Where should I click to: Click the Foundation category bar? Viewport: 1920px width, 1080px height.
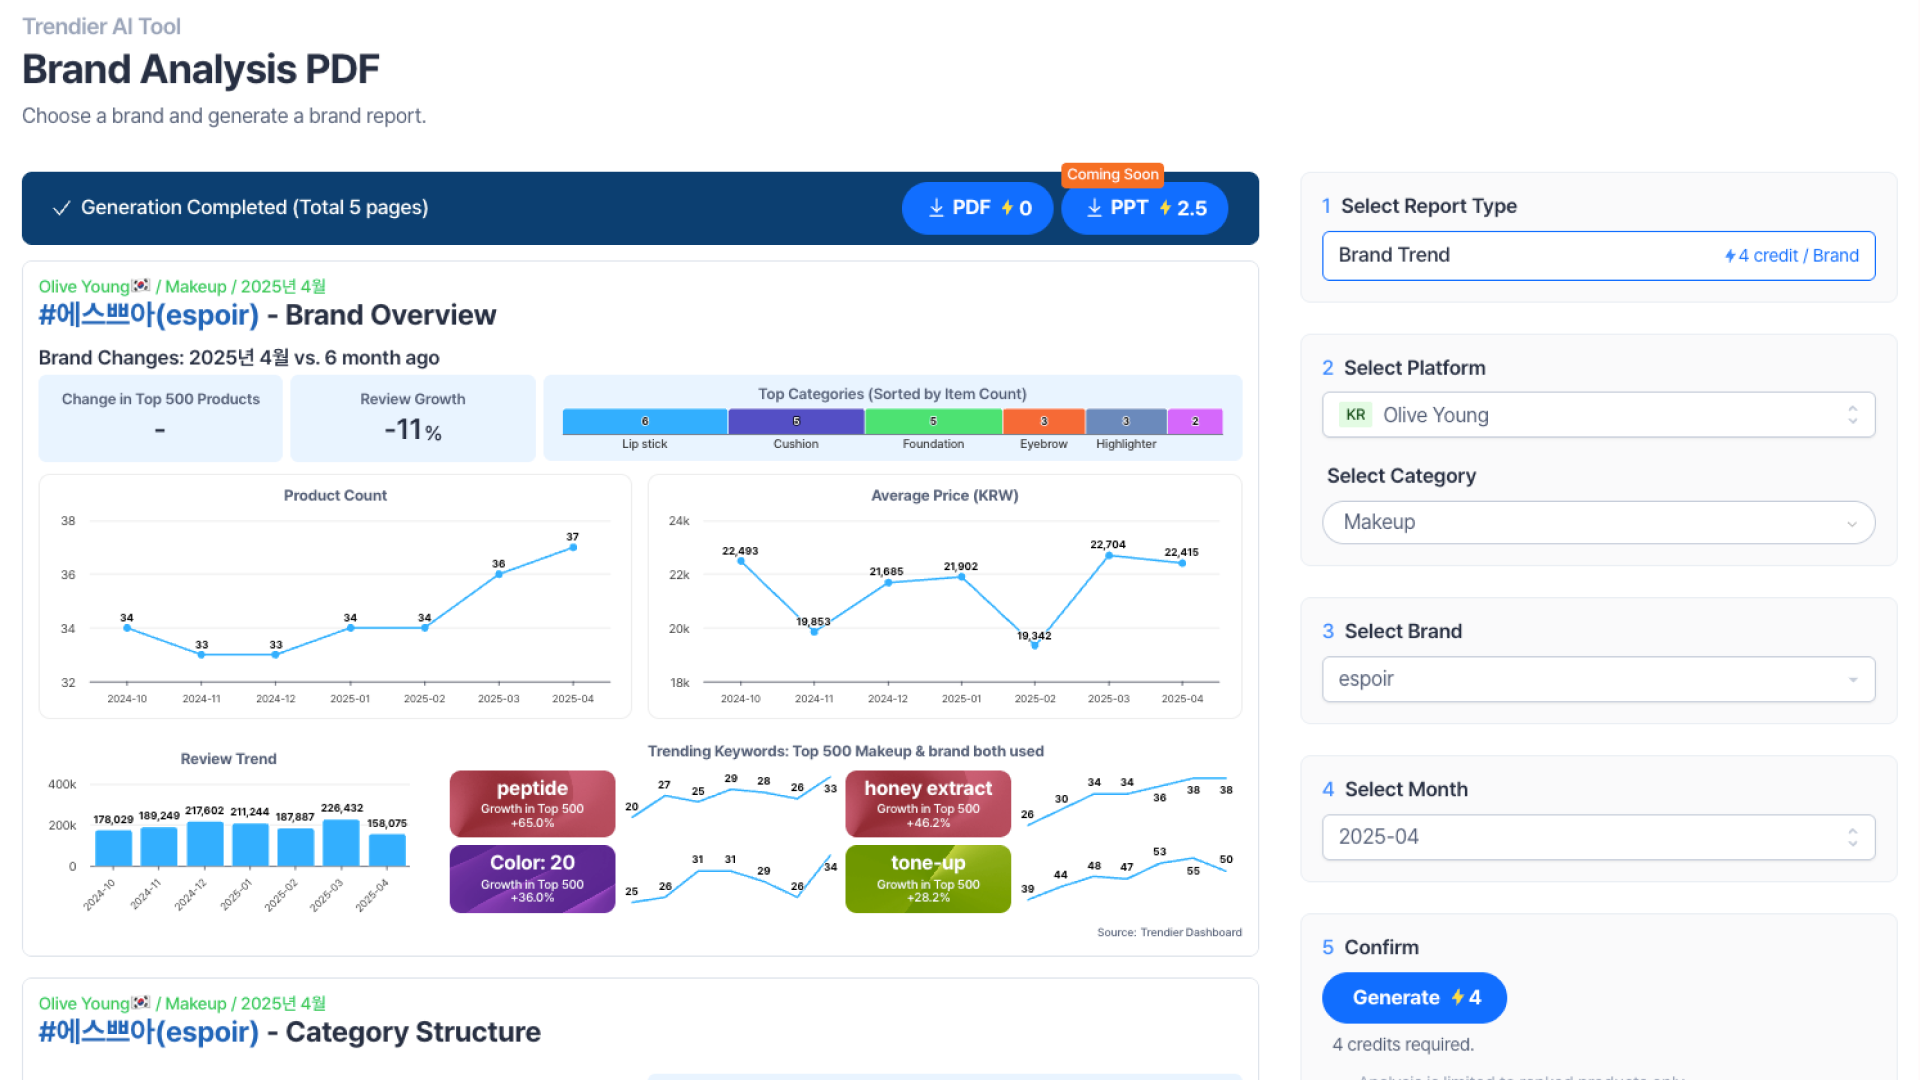tap(933, 422)
